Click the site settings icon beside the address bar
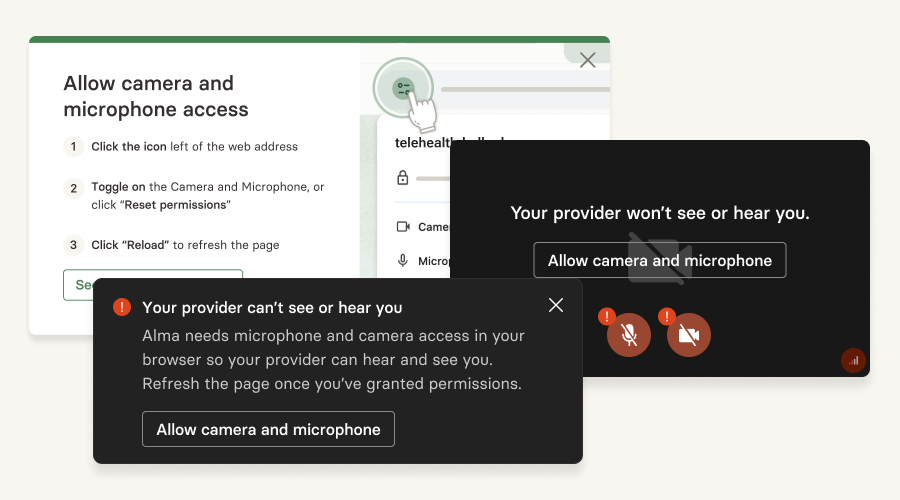This screenshot has height=500, width=900. click(x=403, y=88)
